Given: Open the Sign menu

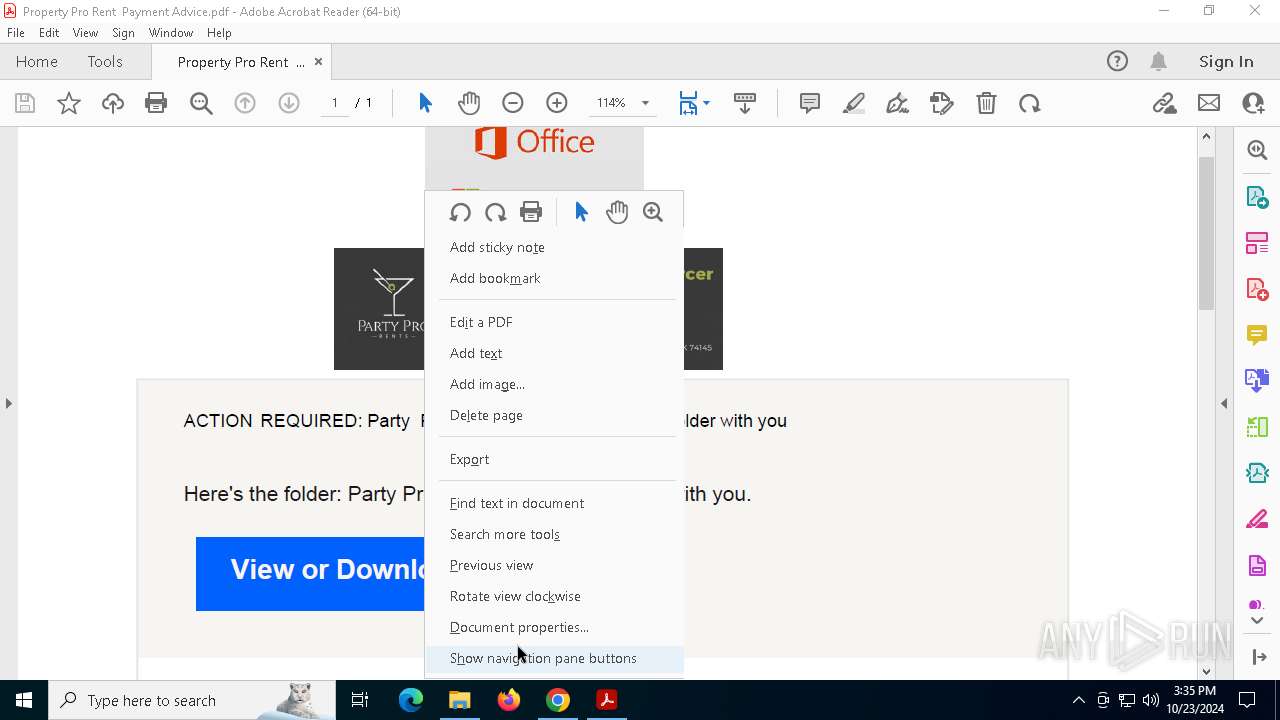Looking at the screenshot, I should click(x=124, y=33).
